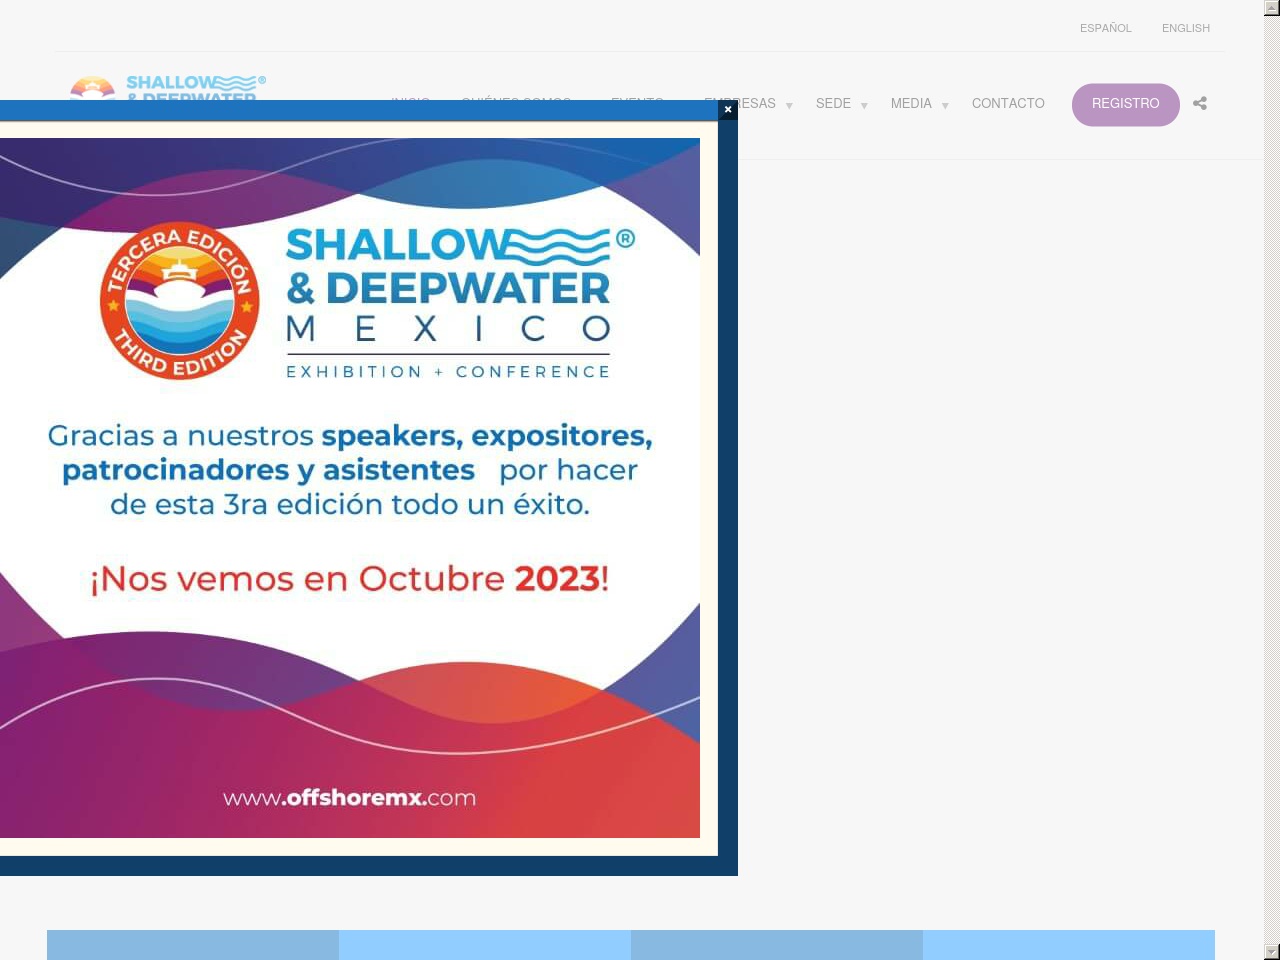Expand the SEDE dropdown arrow
This screenshot has width=1280, height=960.
[864, 106]
